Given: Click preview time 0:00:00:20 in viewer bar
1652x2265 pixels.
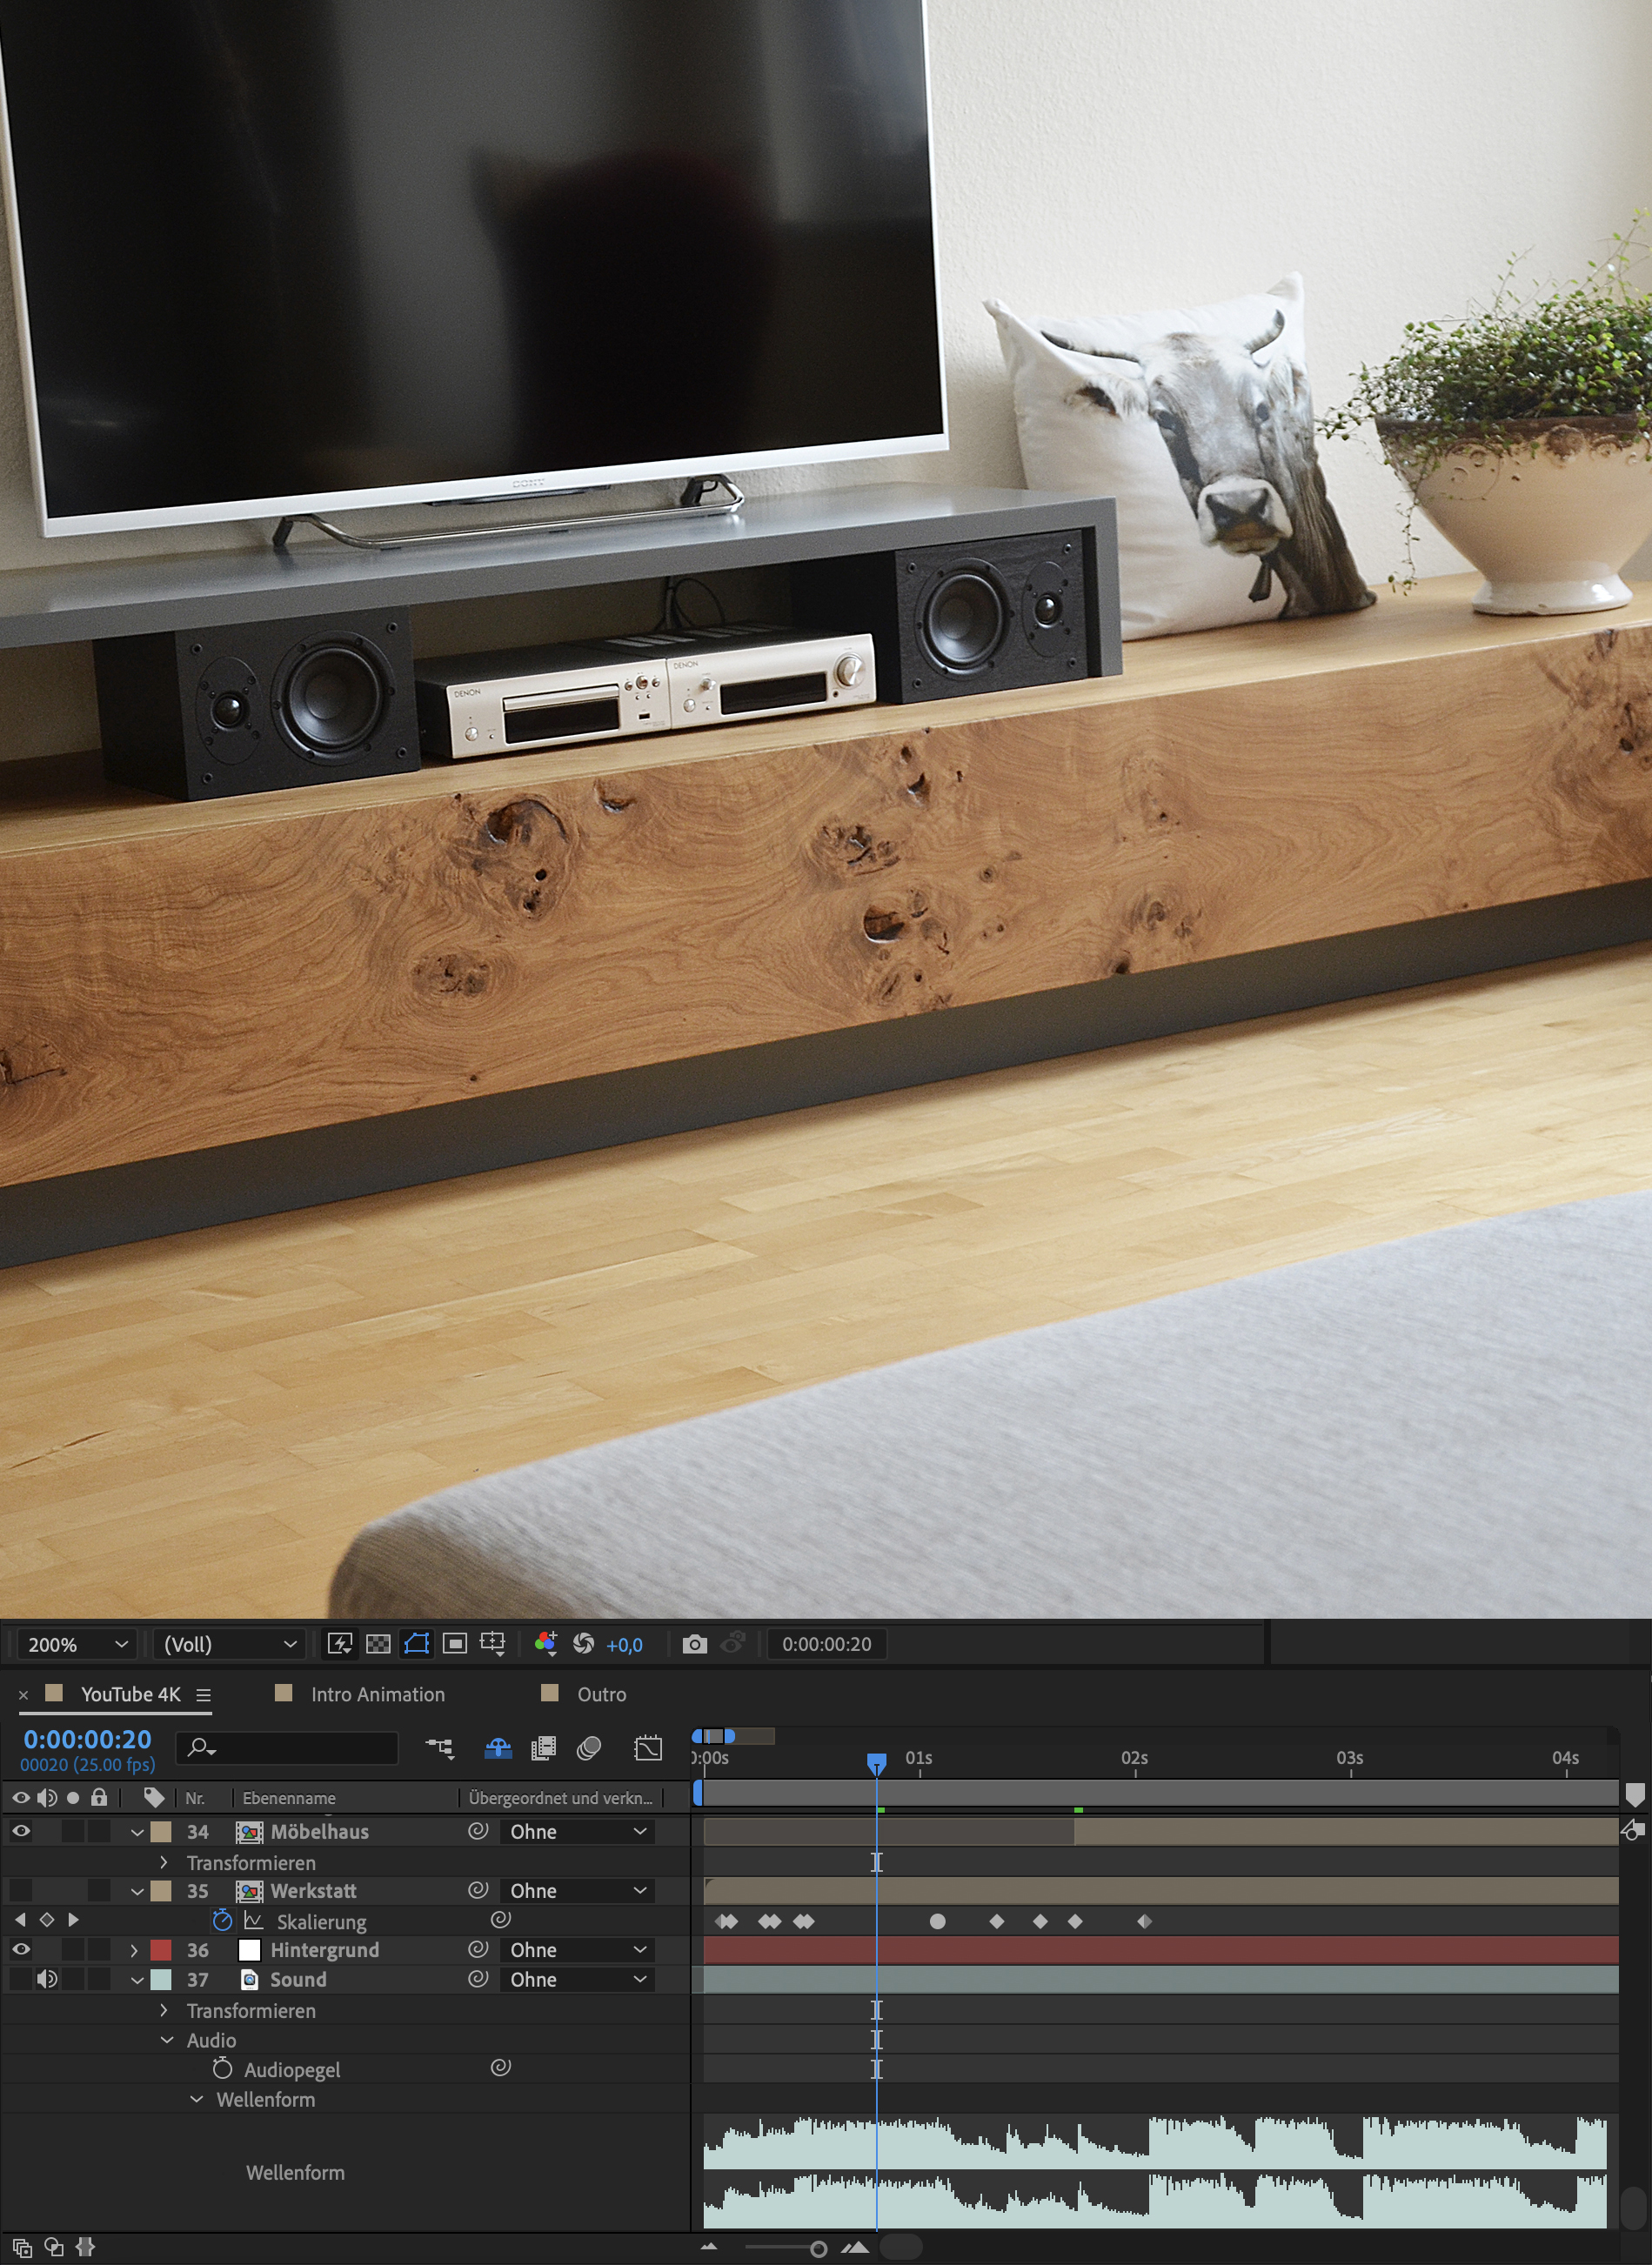Looking at the screenshot, I should coord(826,1644).
